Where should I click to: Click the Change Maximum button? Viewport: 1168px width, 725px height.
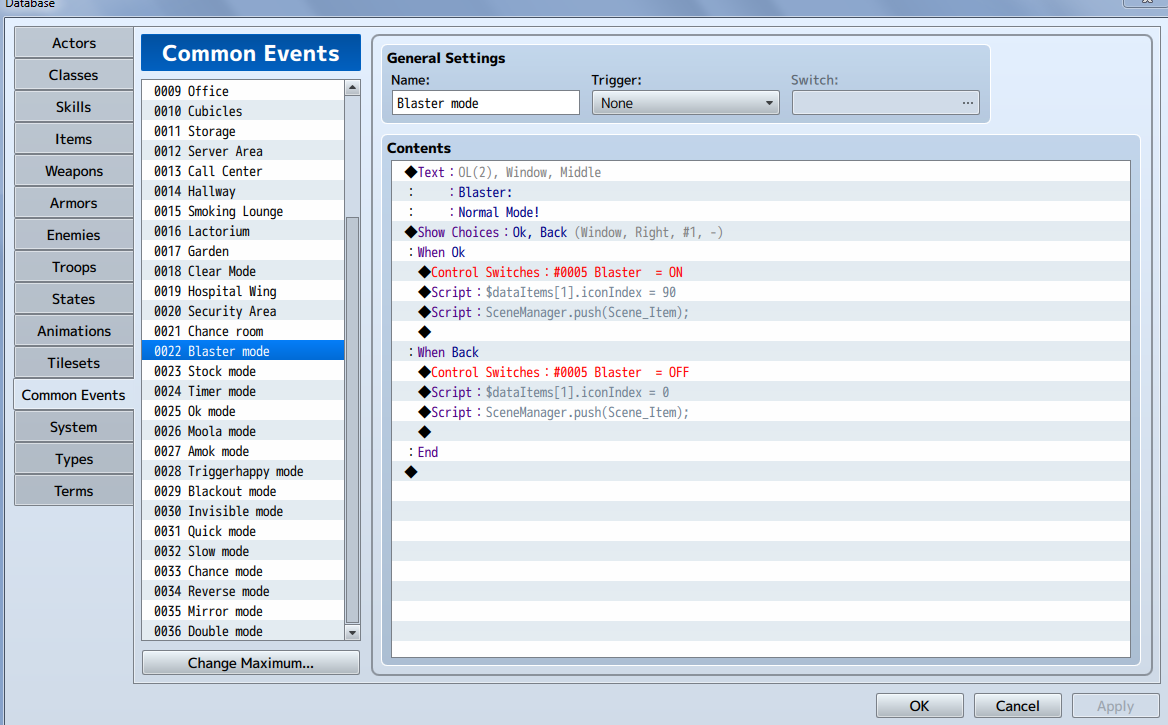(251, 663)
